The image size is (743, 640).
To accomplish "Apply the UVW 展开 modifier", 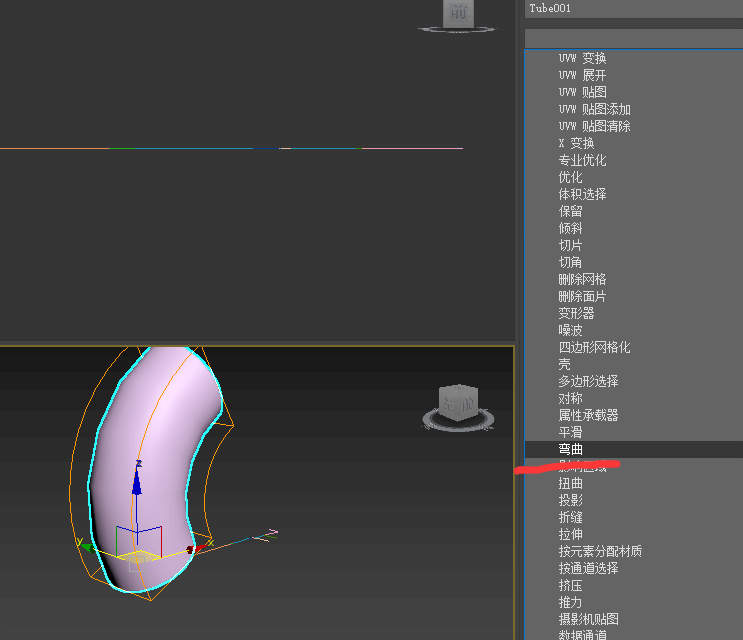I will pyautogui.click(x=582, y=75).
